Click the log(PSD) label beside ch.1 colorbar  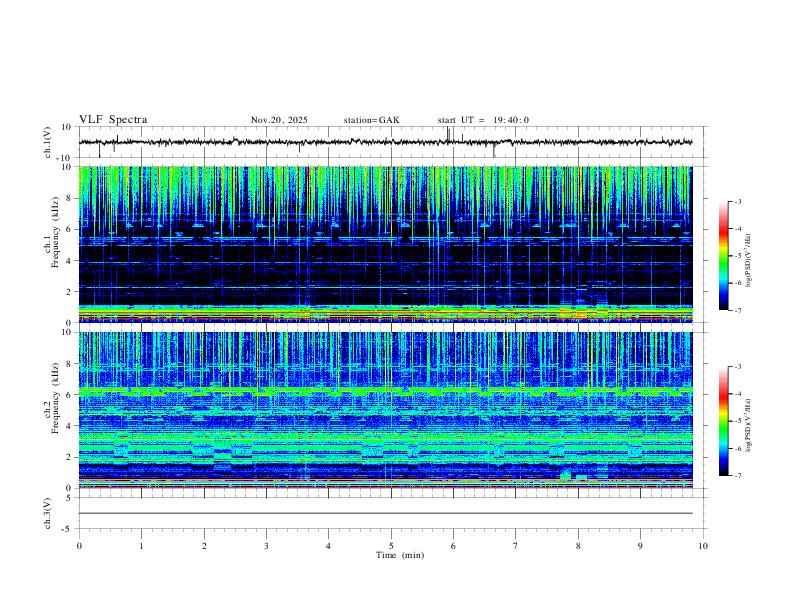[748, 261]
